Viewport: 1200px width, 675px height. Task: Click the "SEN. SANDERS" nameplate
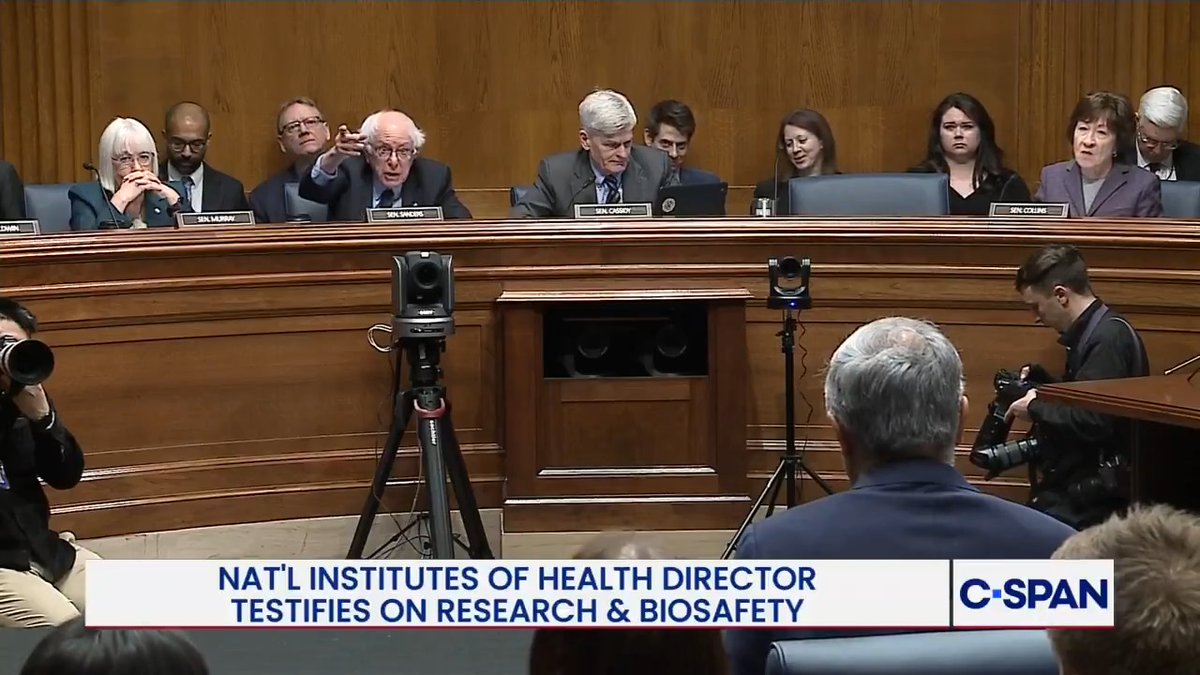(404, 214)
